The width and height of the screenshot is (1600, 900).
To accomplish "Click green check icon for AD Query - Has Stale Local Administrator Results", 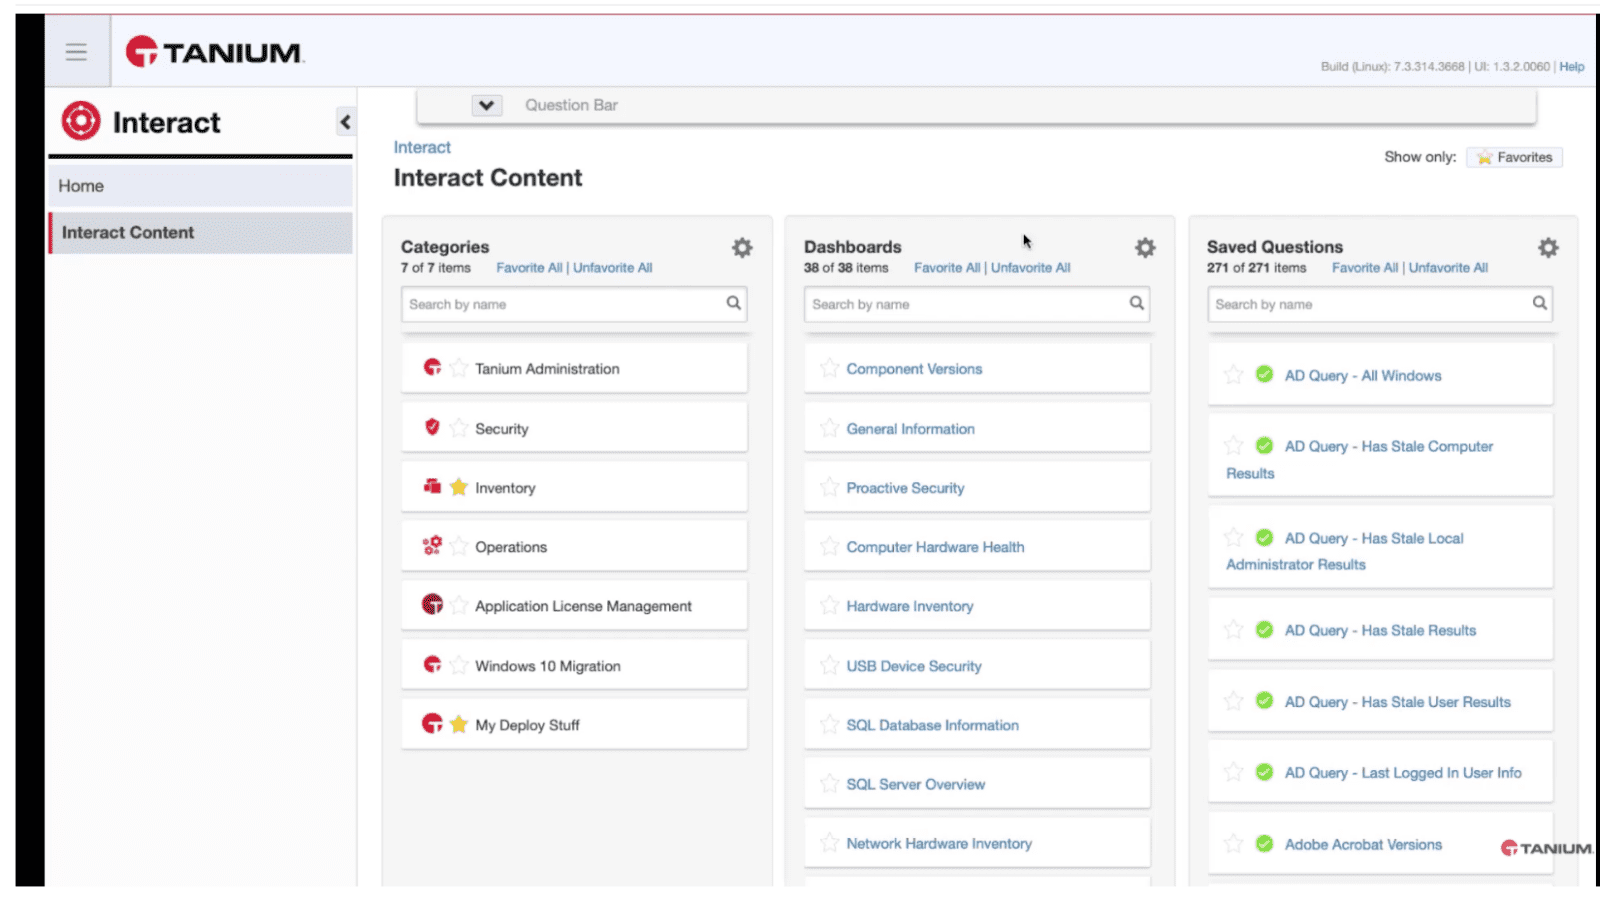I will click(x=1264, y=537).
